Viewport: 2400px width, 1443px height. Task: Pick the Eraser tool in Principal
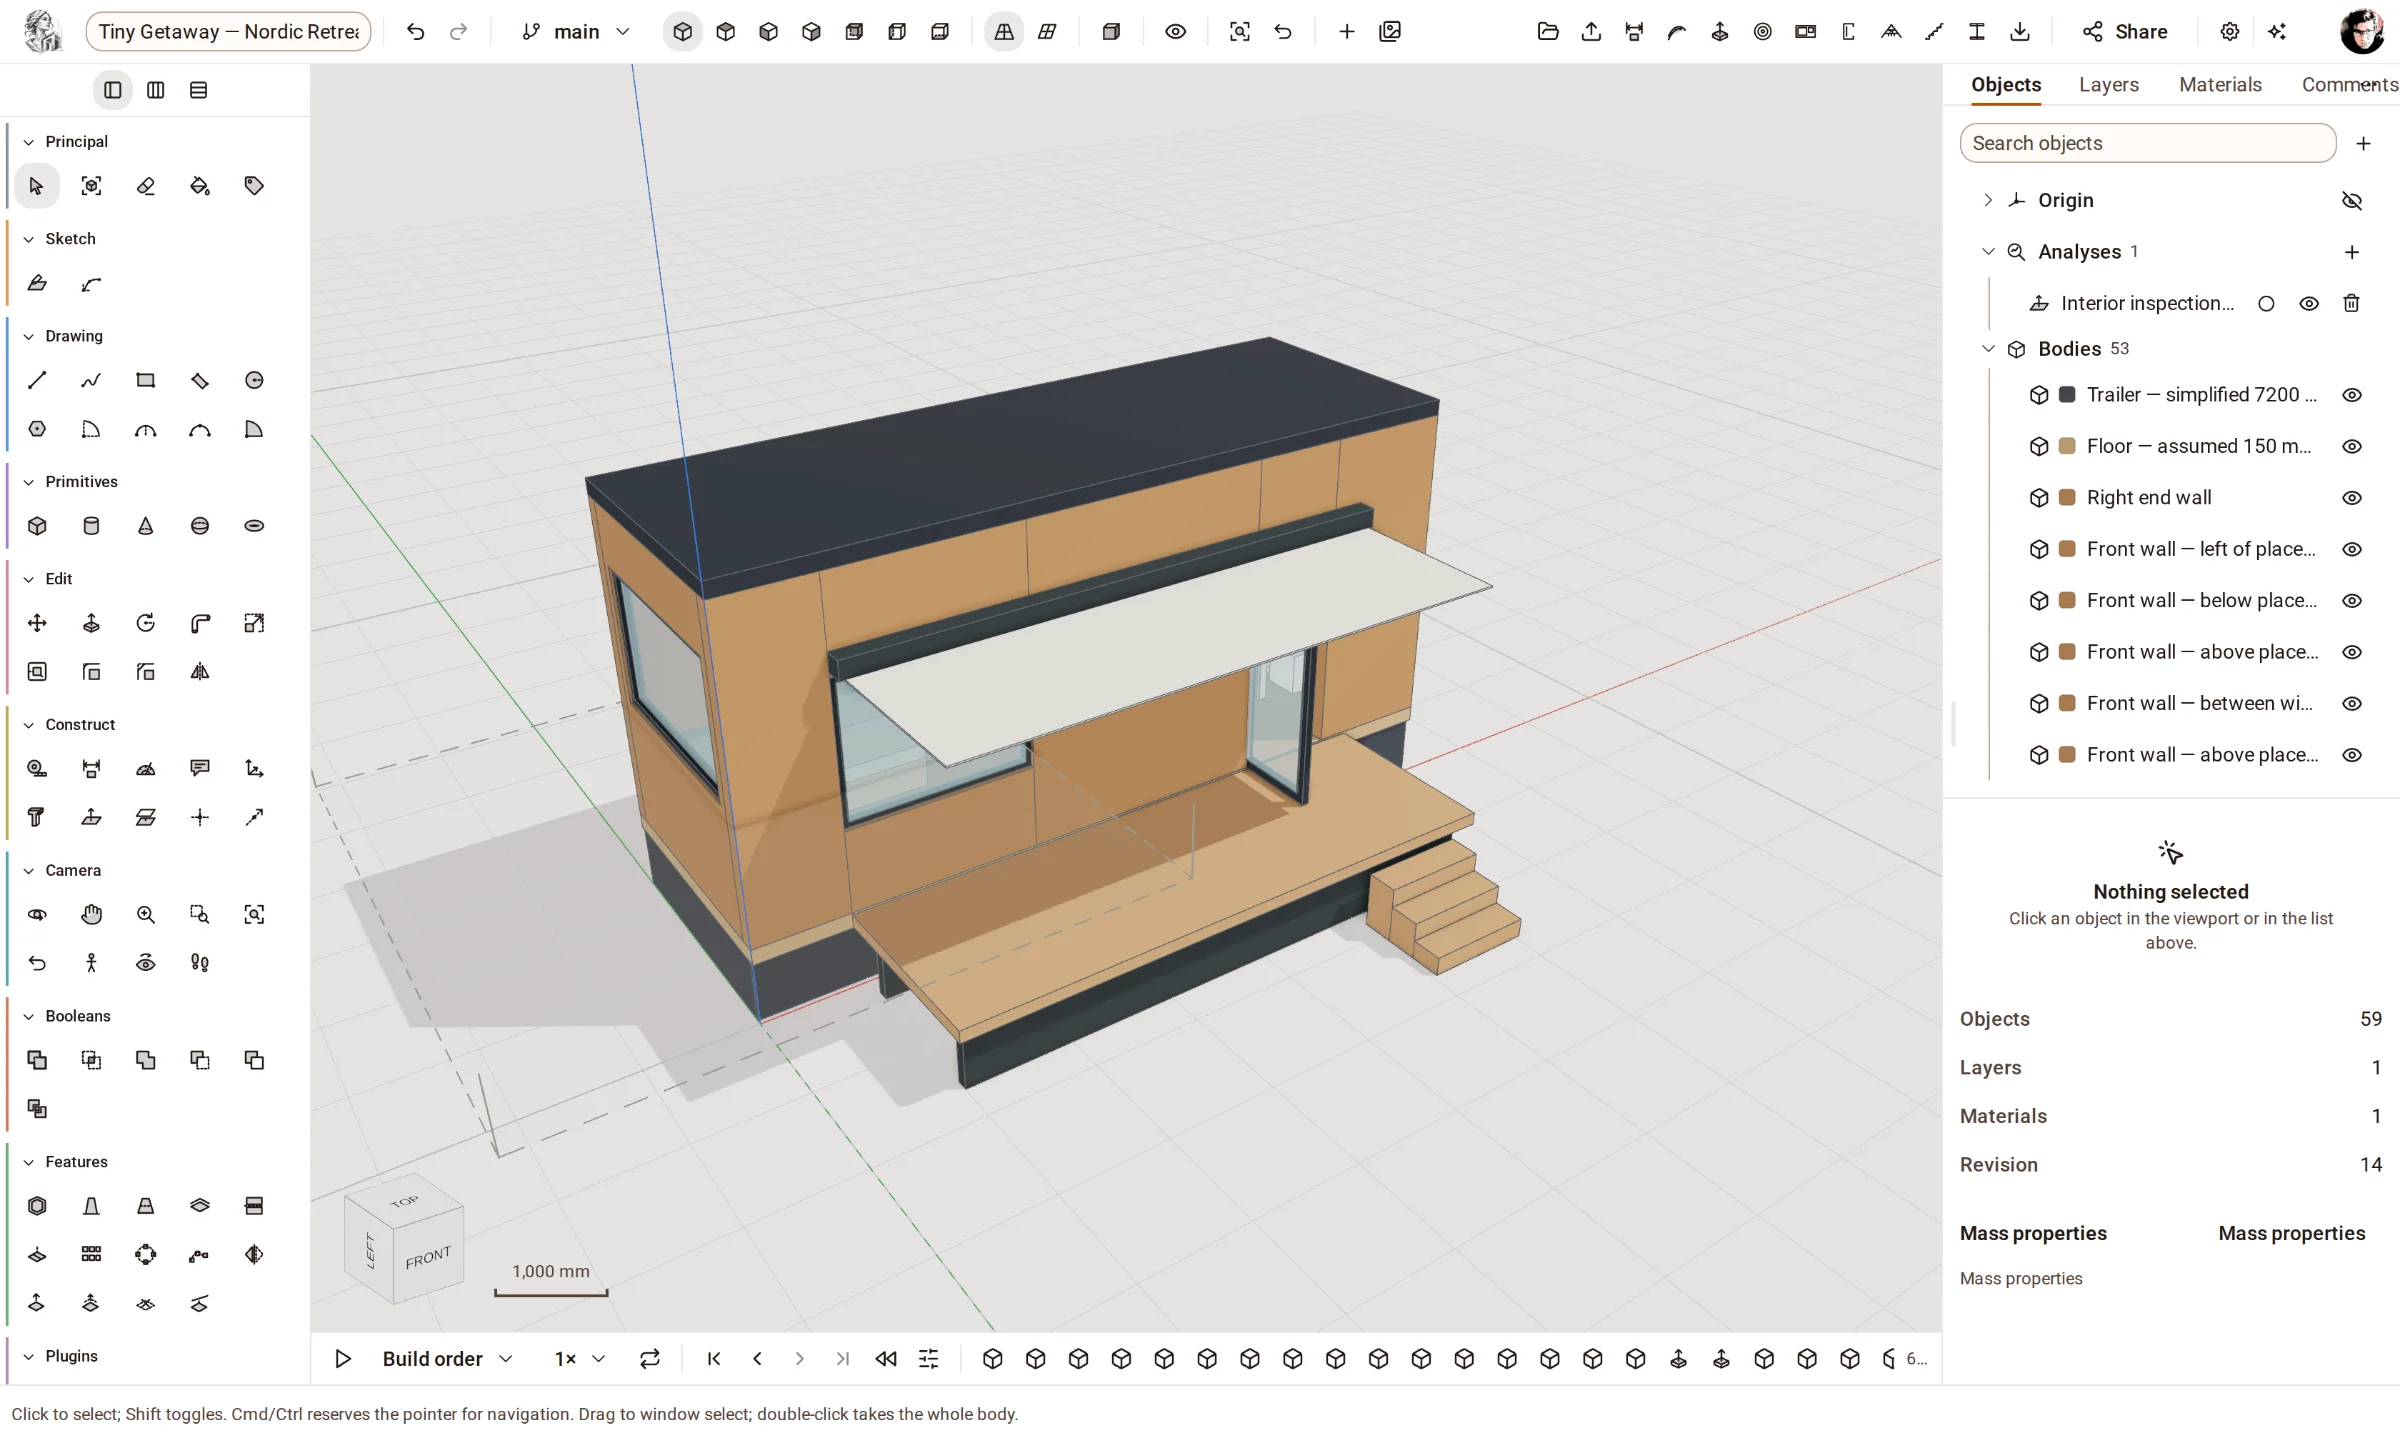[146, 186]
